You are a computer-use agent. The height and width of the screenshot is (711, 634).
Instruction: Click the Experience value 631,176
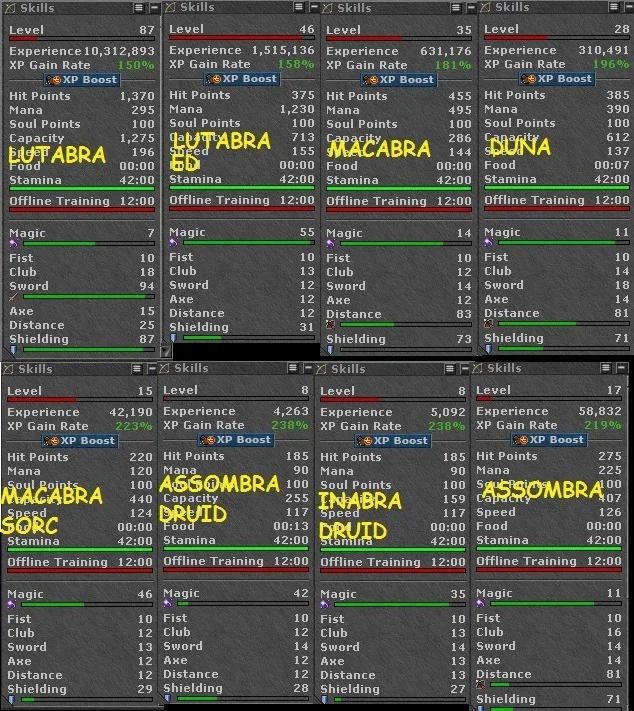click(x=446, y=51)
